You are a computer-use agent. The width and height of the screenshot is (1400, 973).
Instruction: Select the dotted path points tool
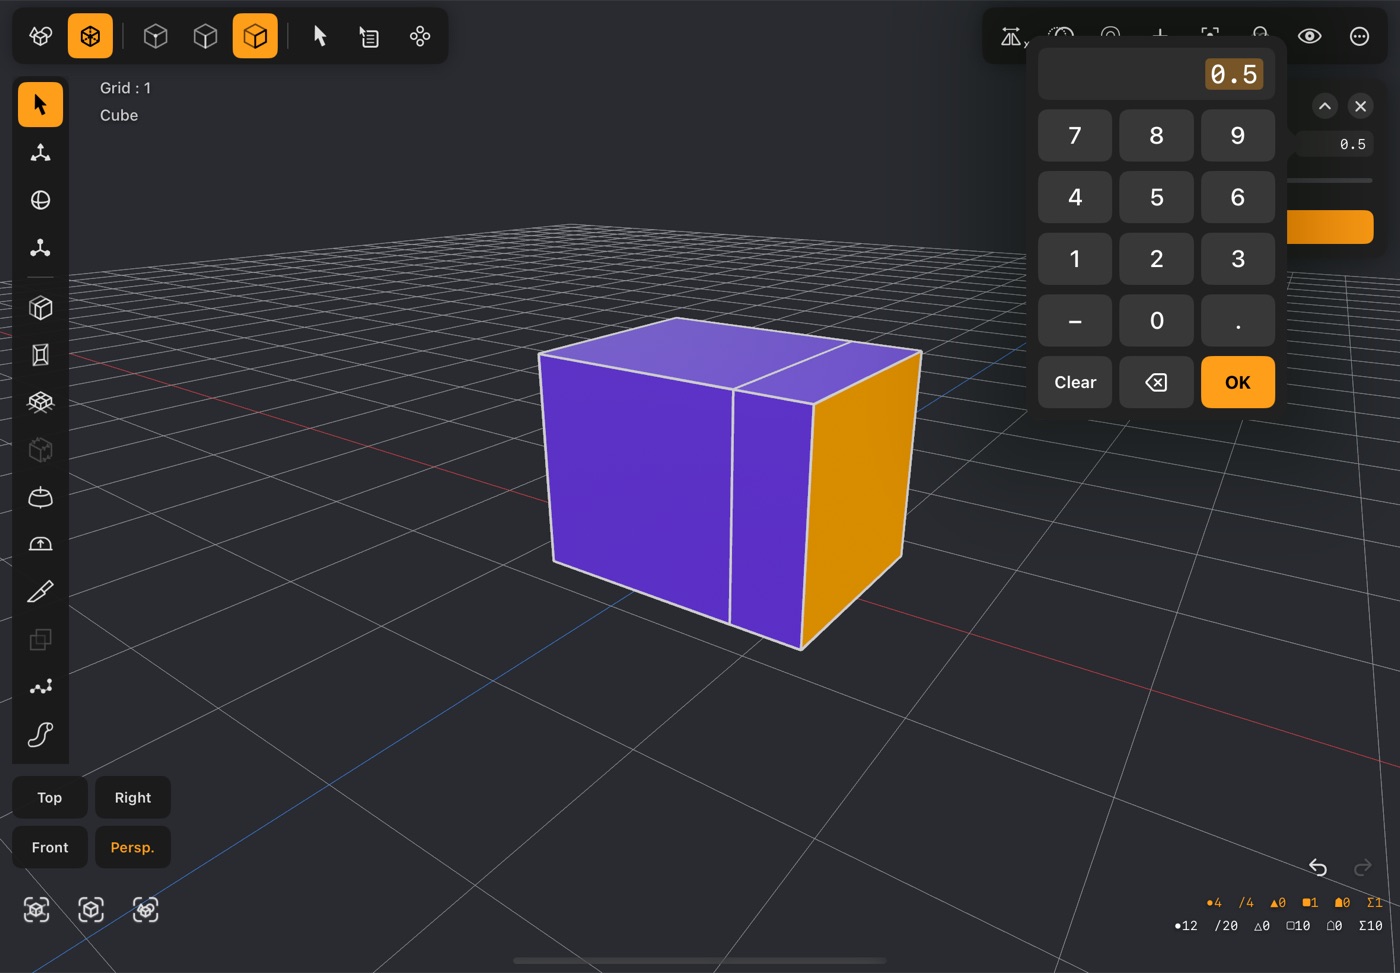click(40, 687)
